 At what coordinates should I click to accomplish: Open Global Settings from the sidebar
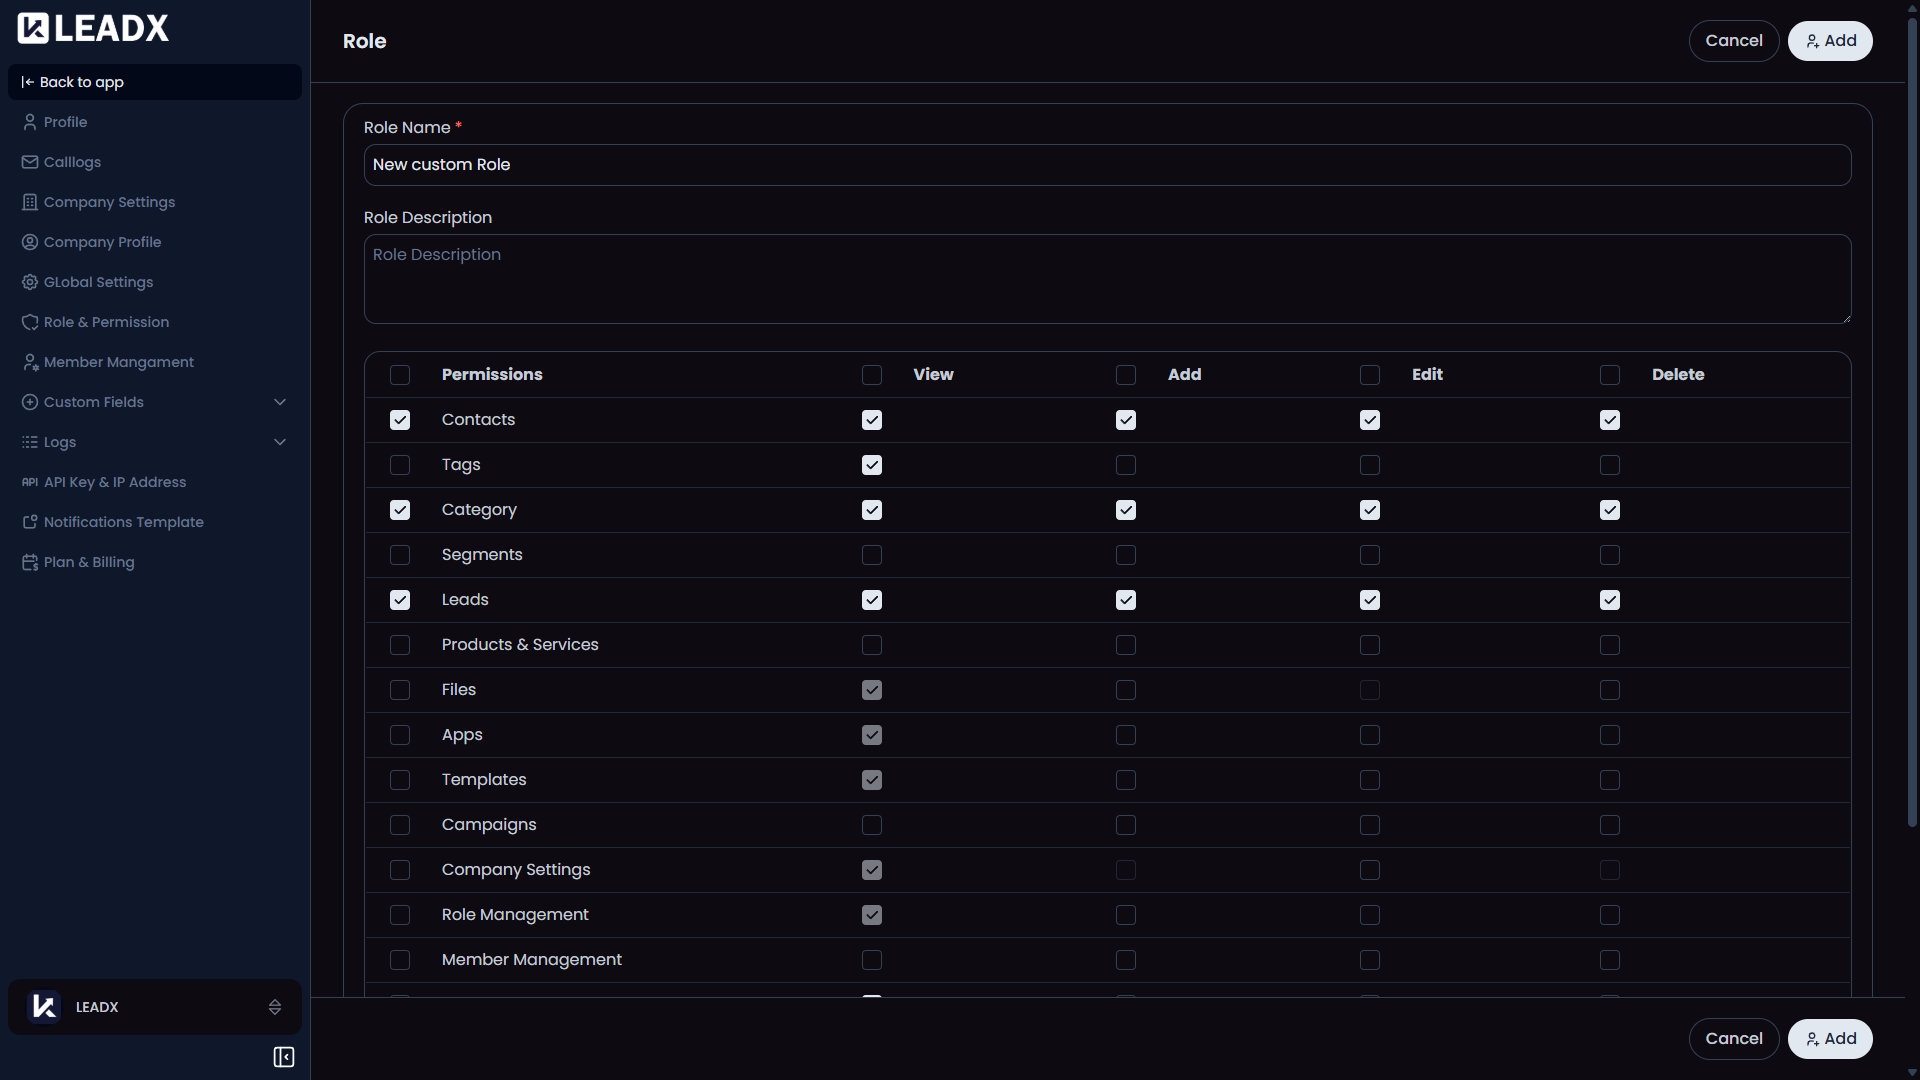97,281
